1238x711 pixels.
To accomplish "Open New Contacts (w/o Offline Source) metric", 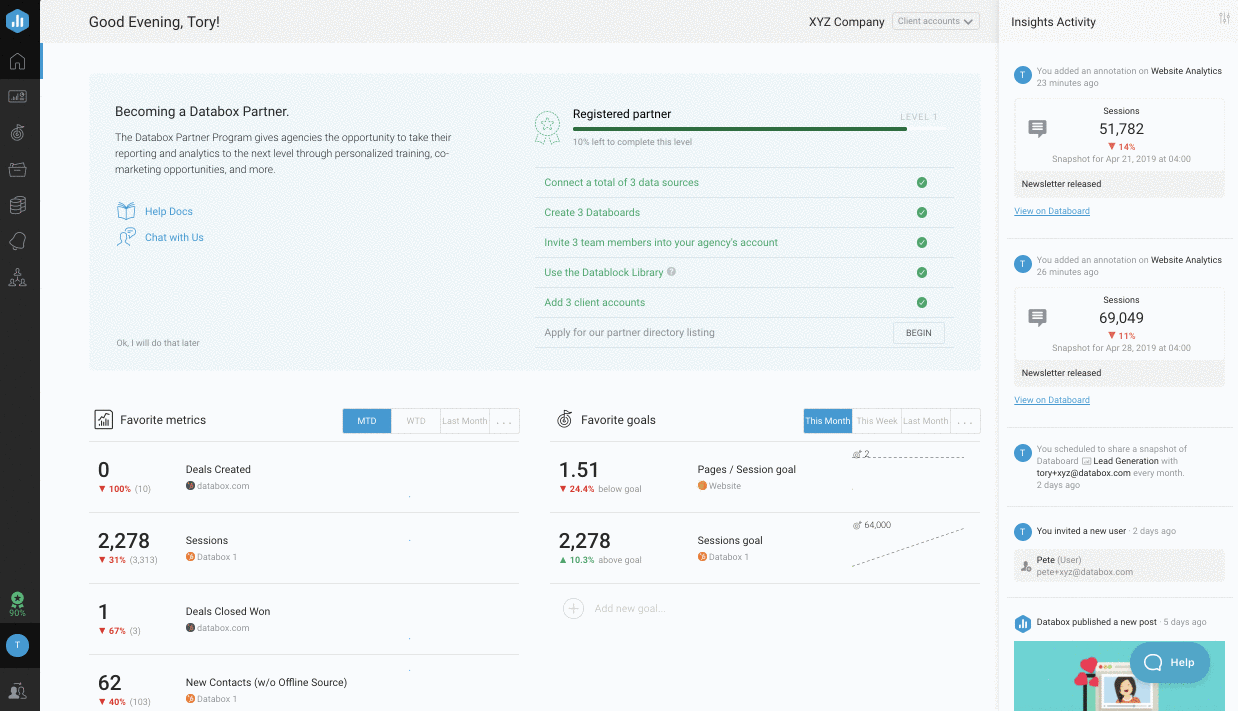I will [304, 684].
